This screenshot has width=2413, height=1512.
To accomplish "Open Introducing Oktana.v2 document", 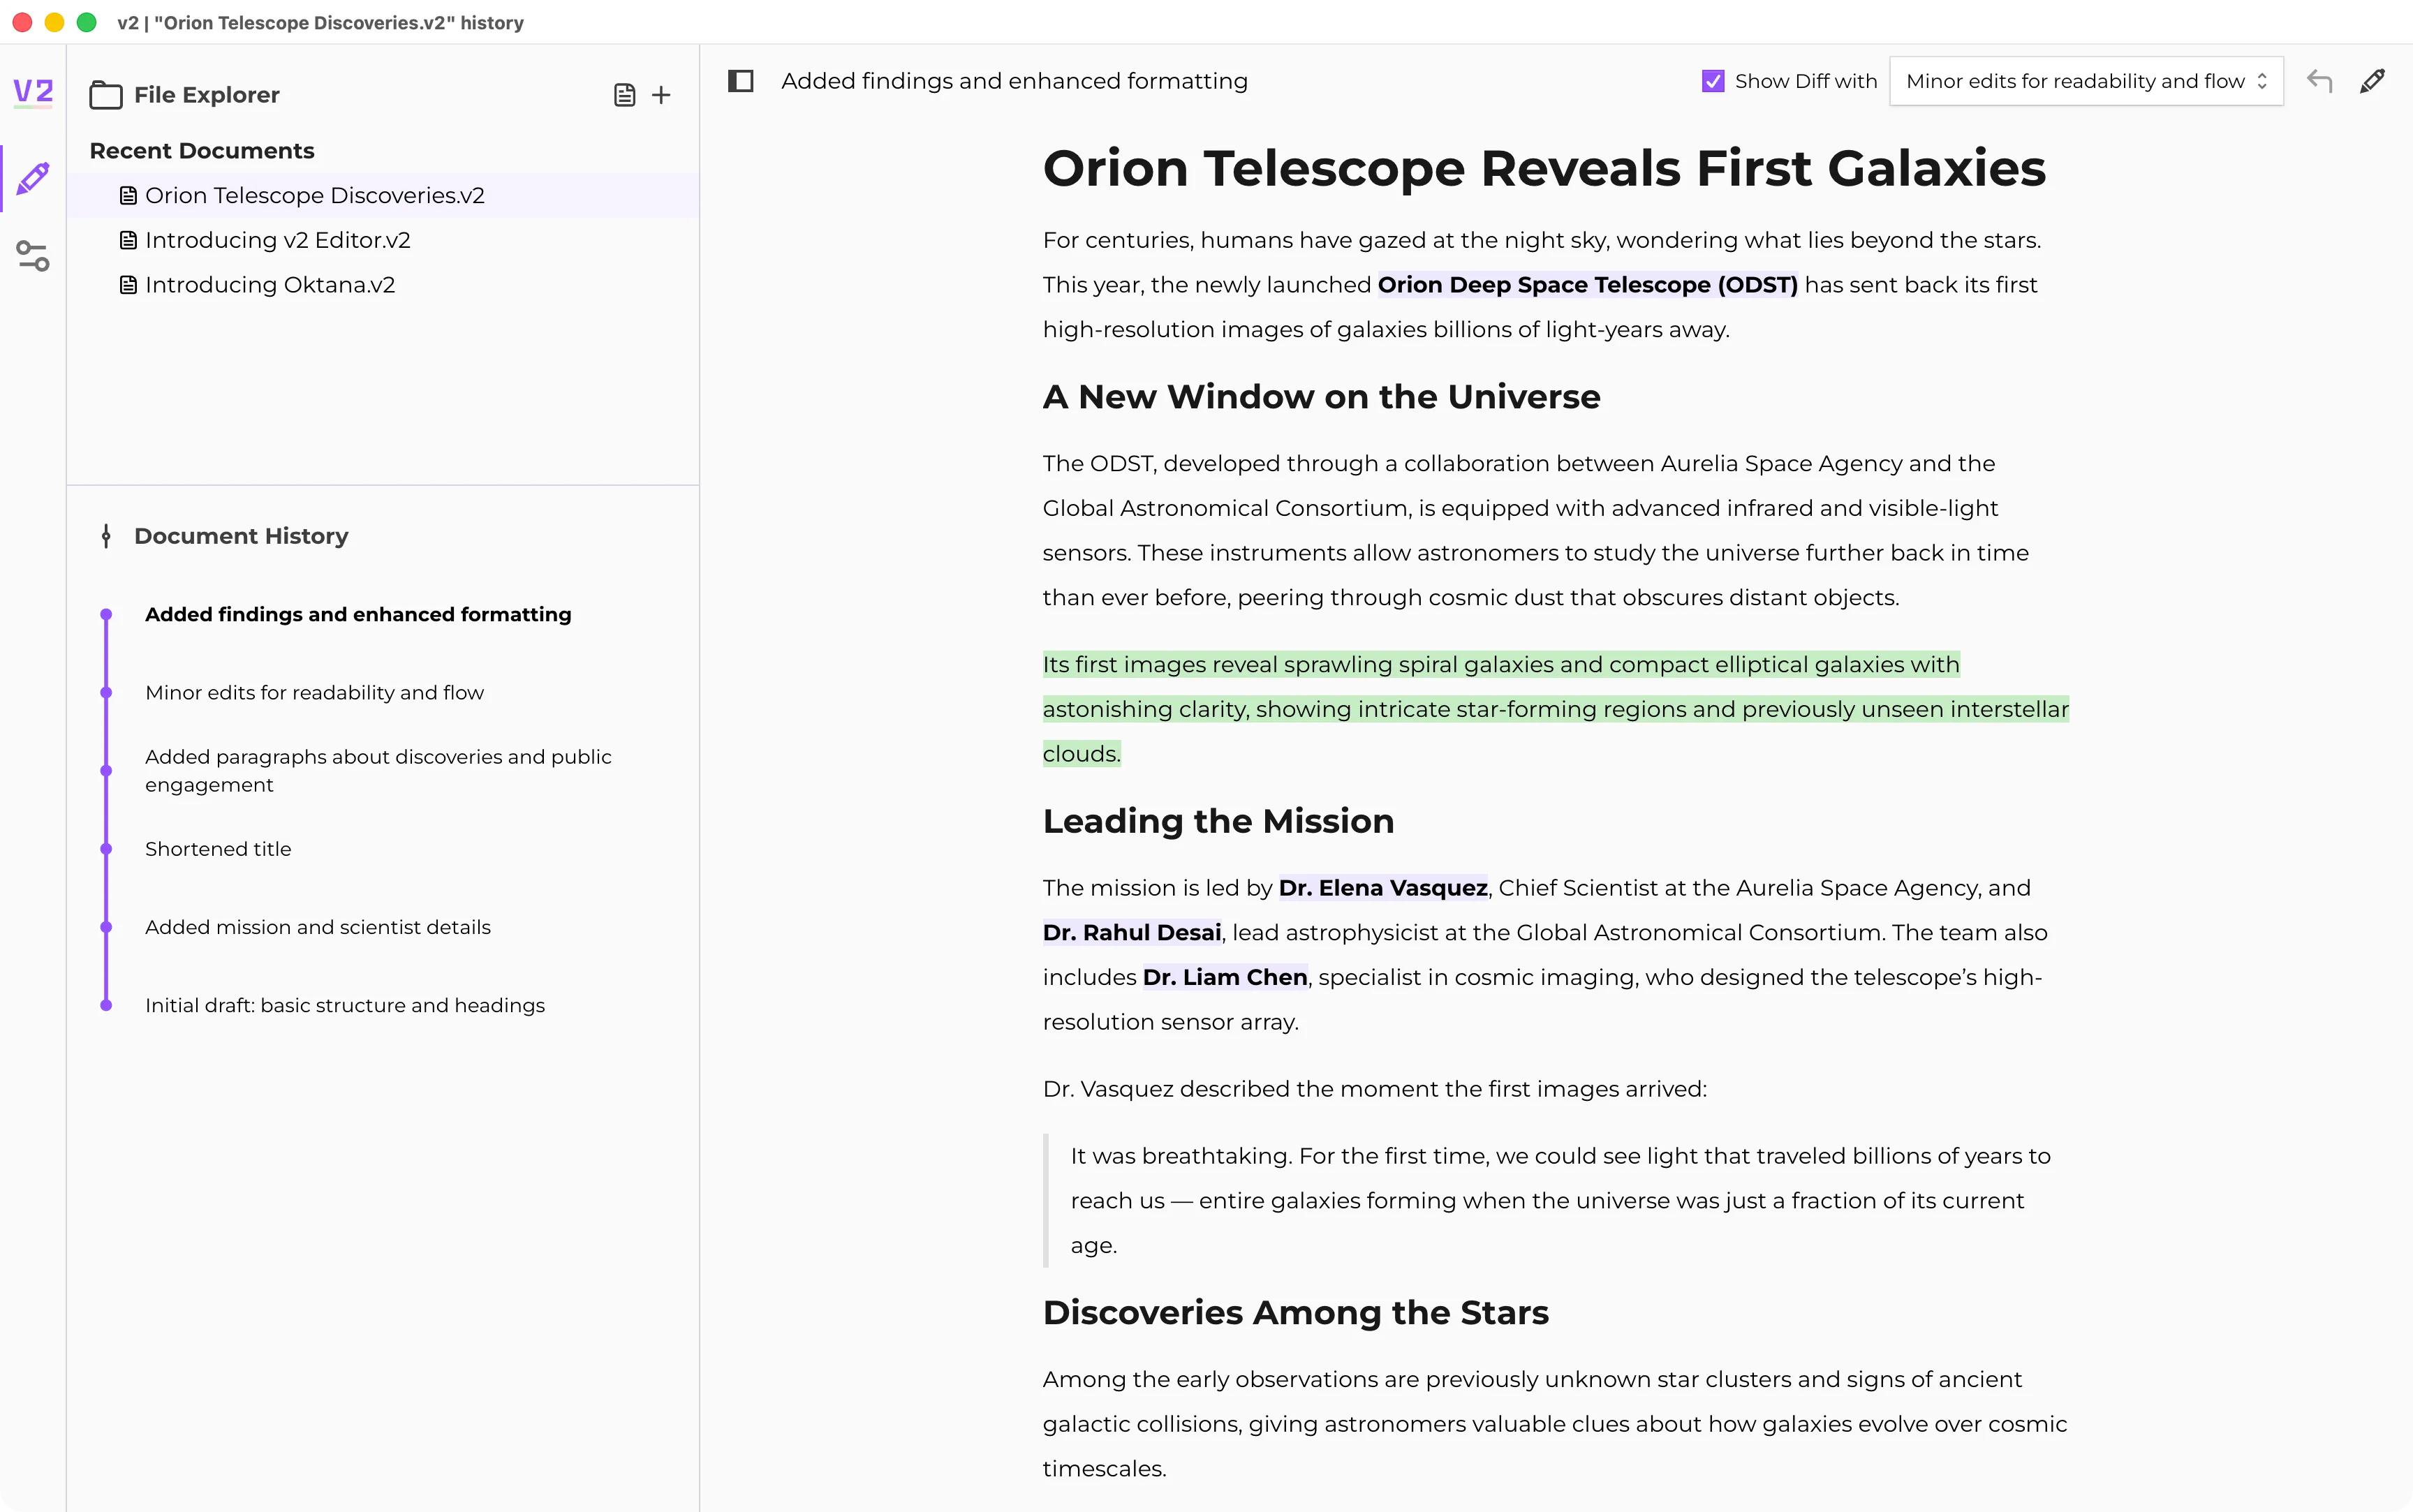I will point(269,285).
